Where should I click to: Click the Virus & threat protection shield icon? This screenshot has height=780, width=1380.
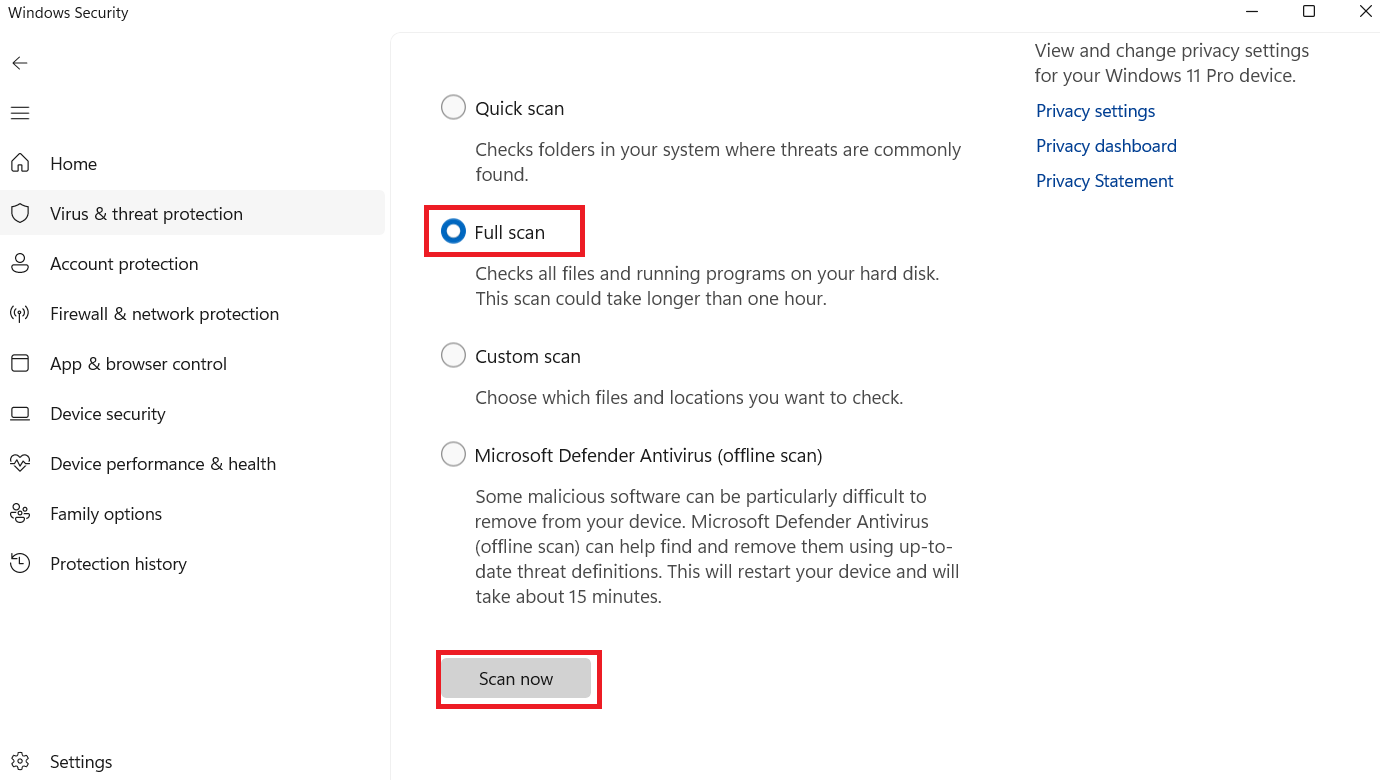[x=20, y=213]
